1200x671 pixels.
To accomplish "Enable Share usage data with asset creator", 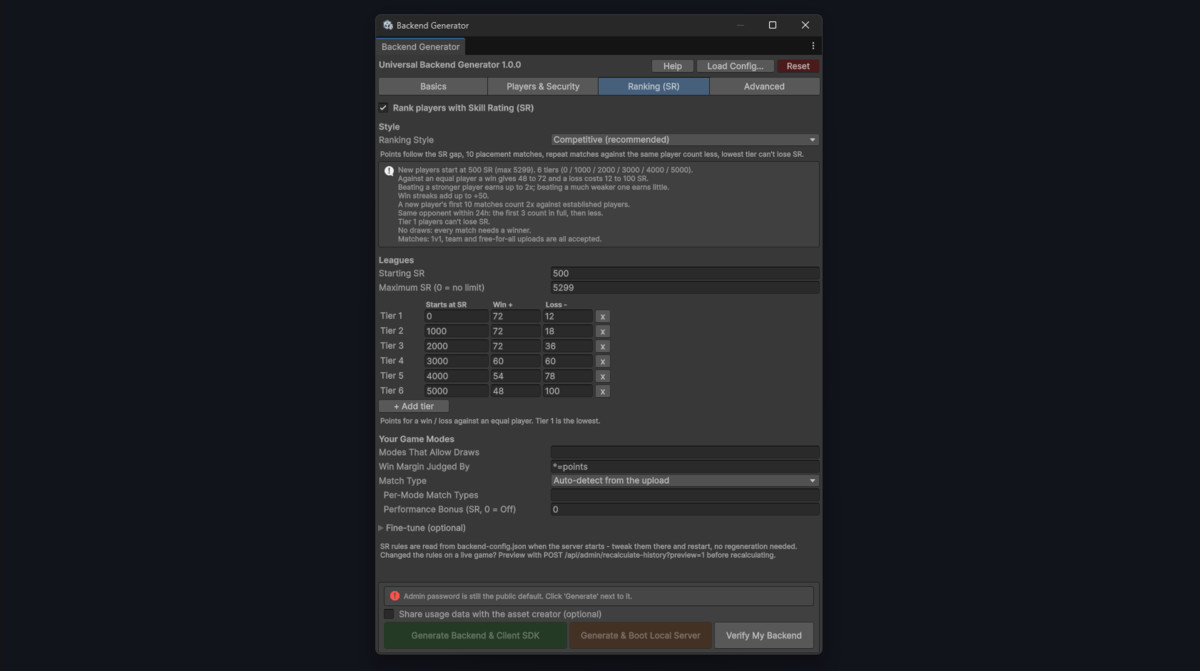I will [x=389, y=614].
